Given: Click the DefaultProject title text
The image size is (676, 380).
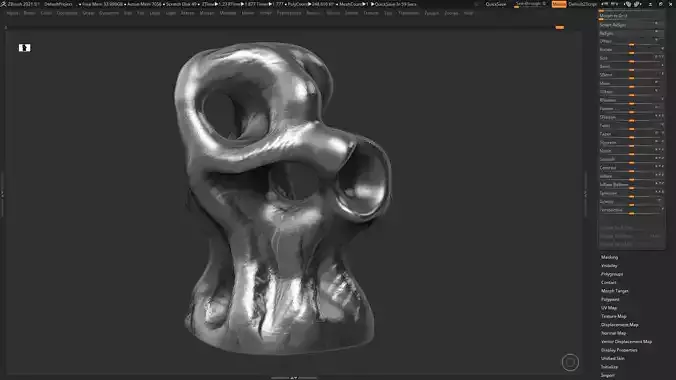Looking at the screenshot, I should pyautogui.click(x=58, y=4).
